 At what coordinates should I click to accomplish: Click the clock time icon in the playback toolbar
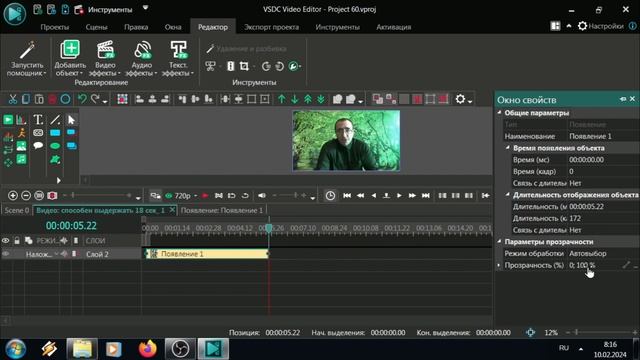click(330, 196)
